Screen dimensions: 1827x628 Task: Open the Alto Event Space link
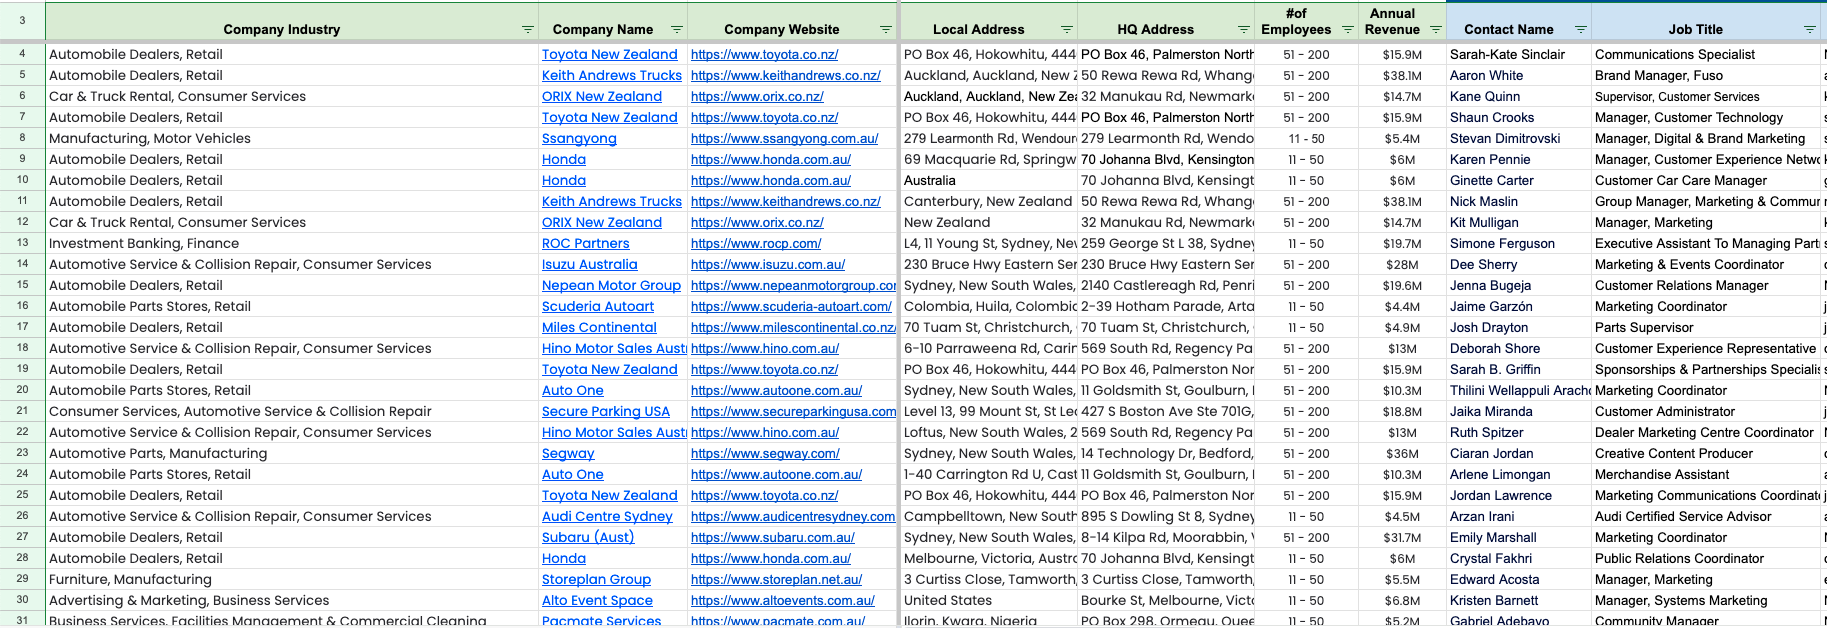click(597, 601)
